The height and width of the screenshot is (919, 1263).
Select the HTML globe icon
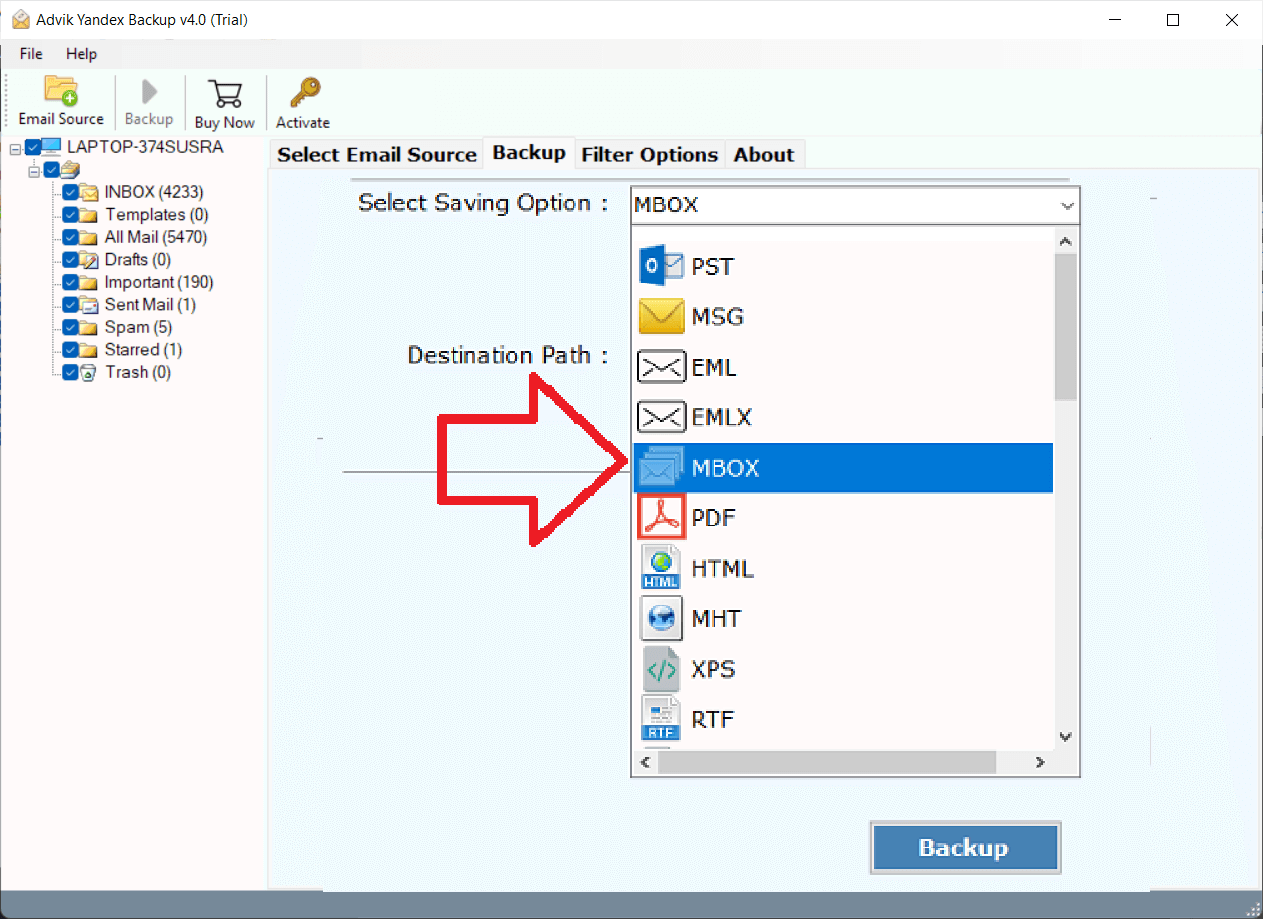click(660, 568)
